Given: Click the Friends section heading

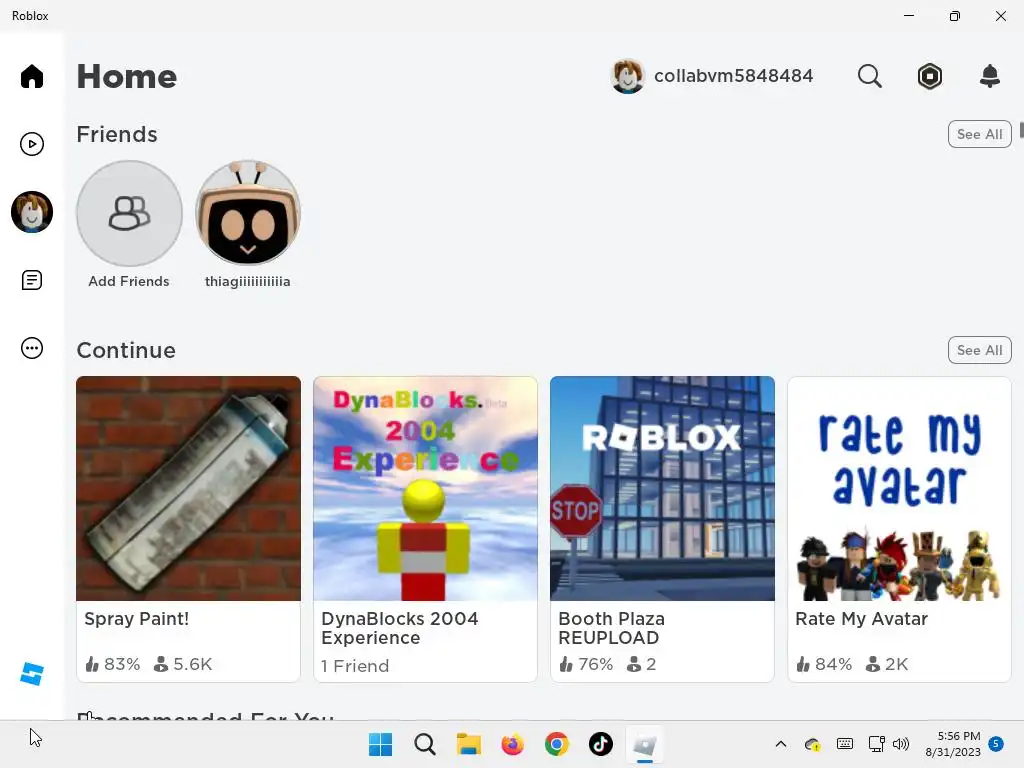Looking at the screenshot, I should (x=117, y=134).
